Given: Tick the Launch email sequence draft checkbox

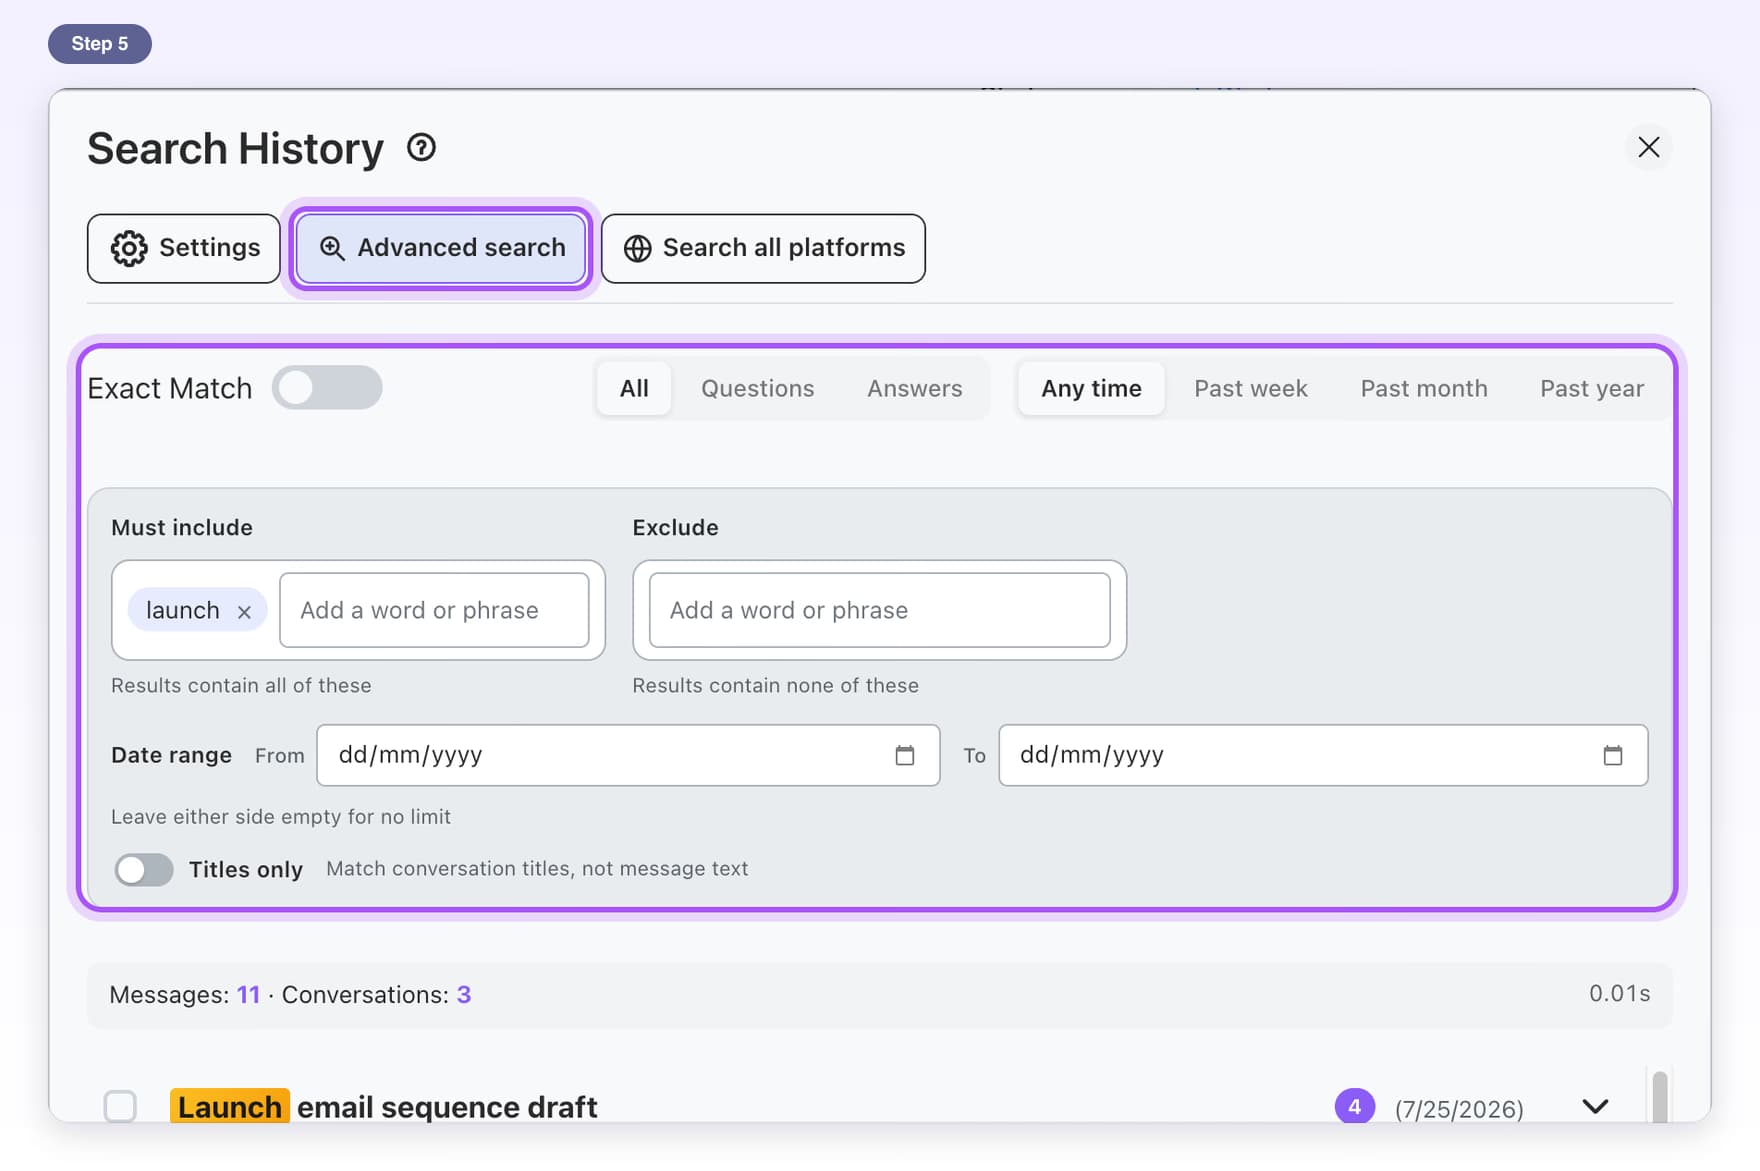Looking at the screenshot, I should (x=120, y=1106).
